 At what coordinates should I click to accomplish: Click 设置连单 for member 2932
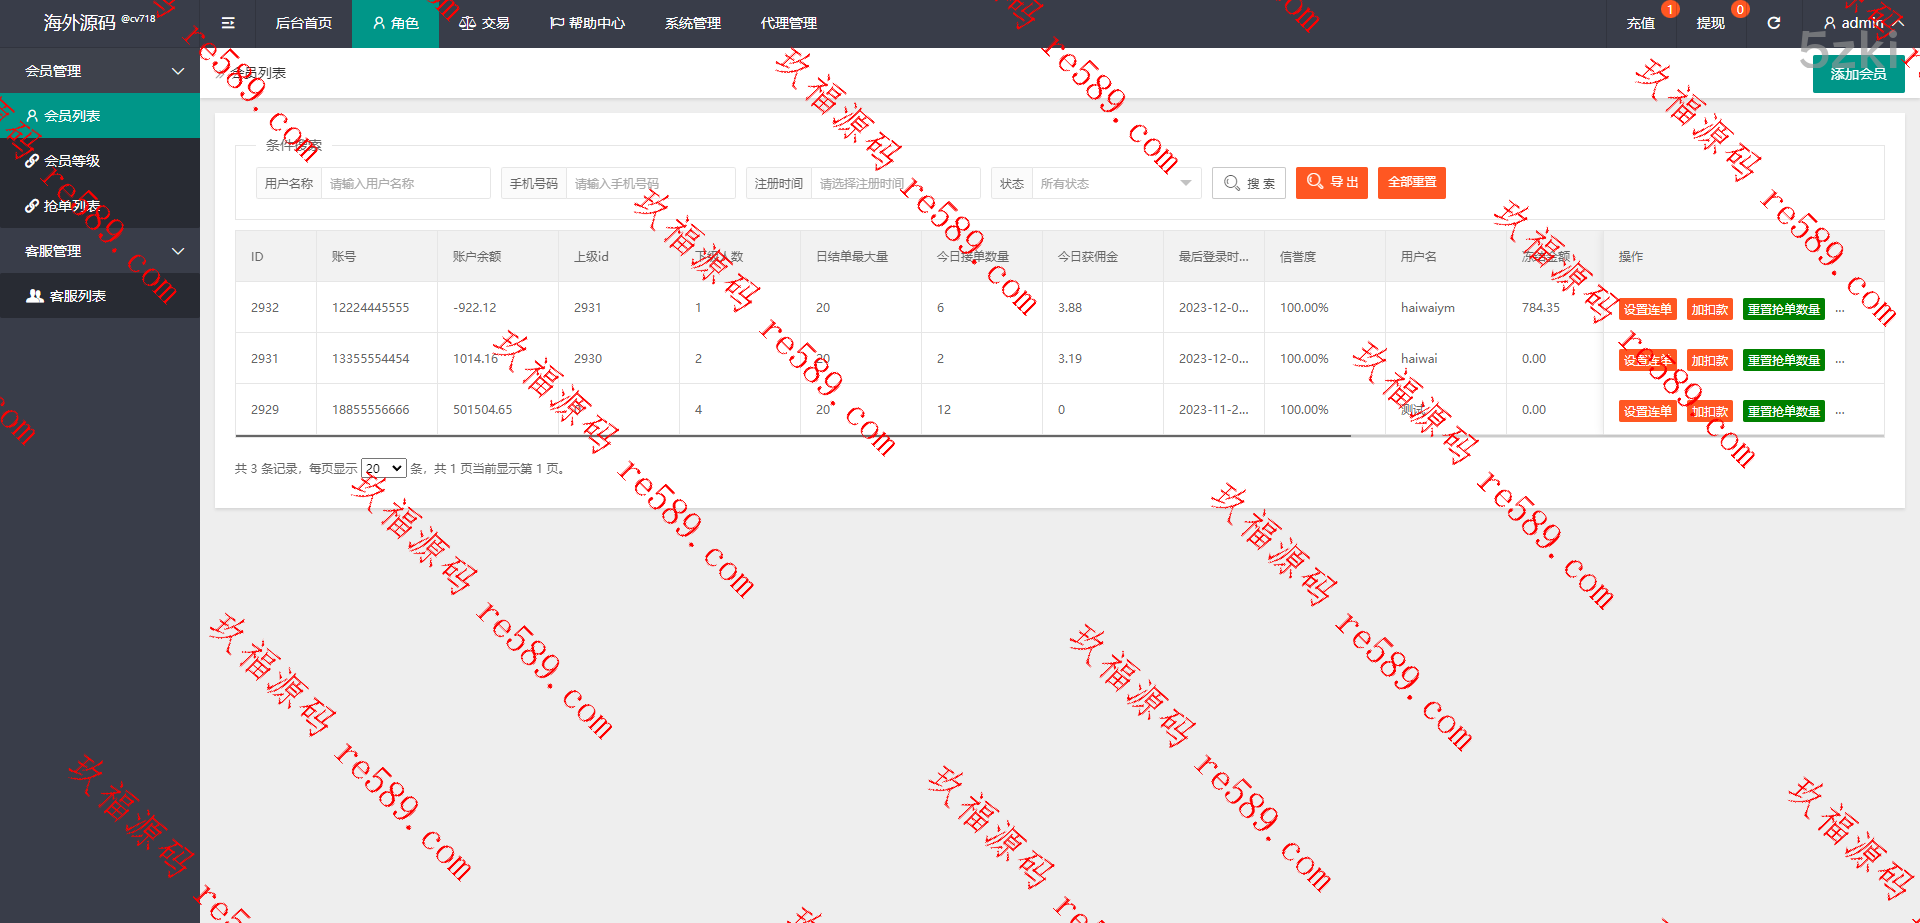point(1647,309)
